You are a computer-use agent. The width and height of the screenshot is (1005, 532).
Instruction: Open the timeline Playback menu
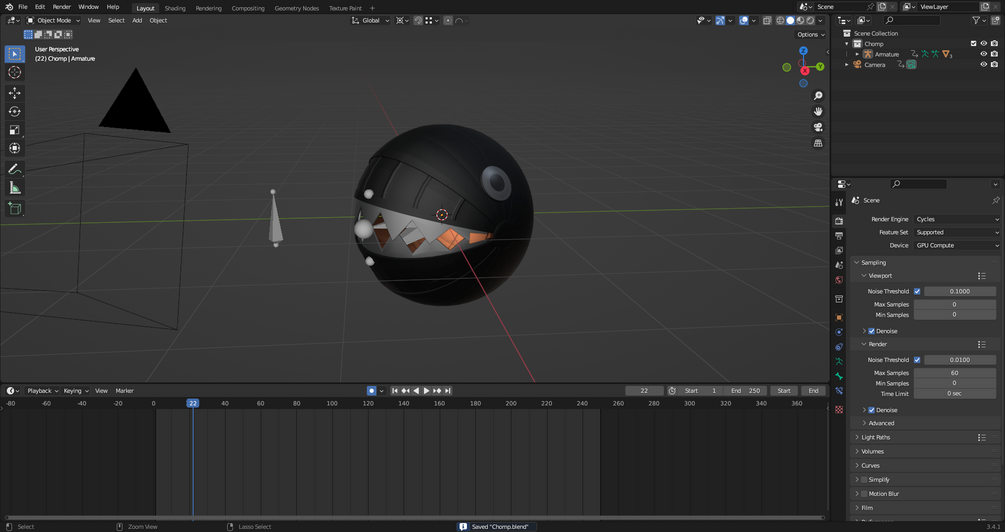point(42,391)
